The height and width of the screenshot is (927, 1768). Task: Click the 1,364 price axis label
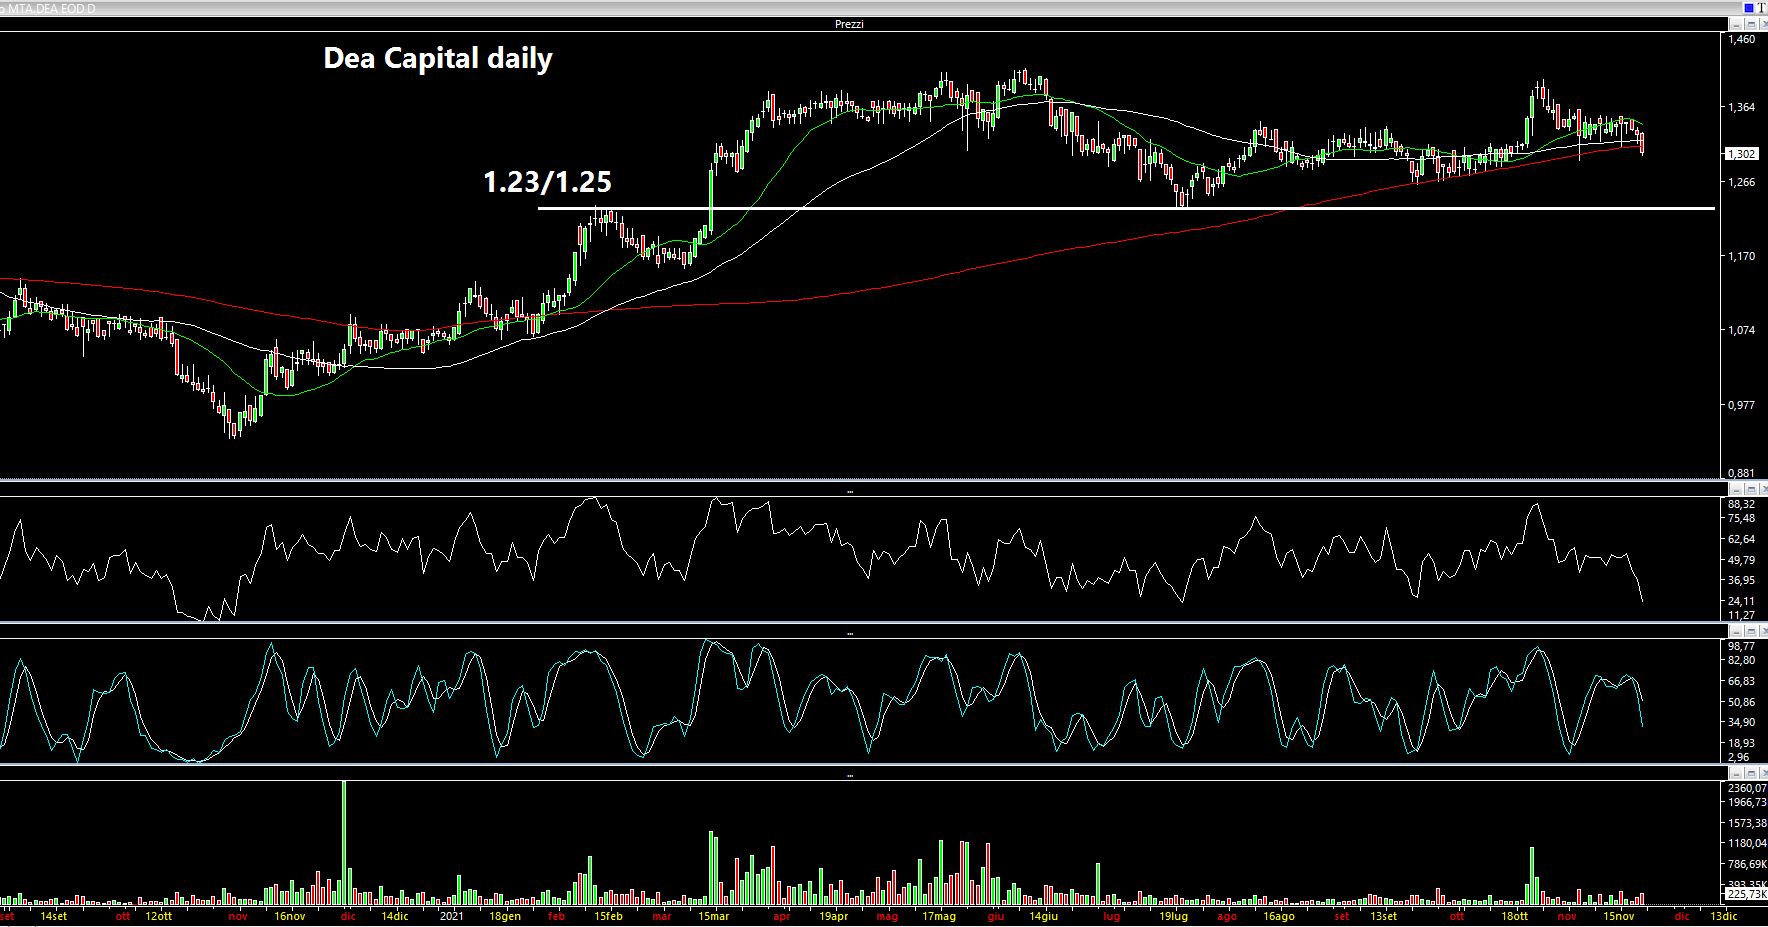pos(1743,108)
